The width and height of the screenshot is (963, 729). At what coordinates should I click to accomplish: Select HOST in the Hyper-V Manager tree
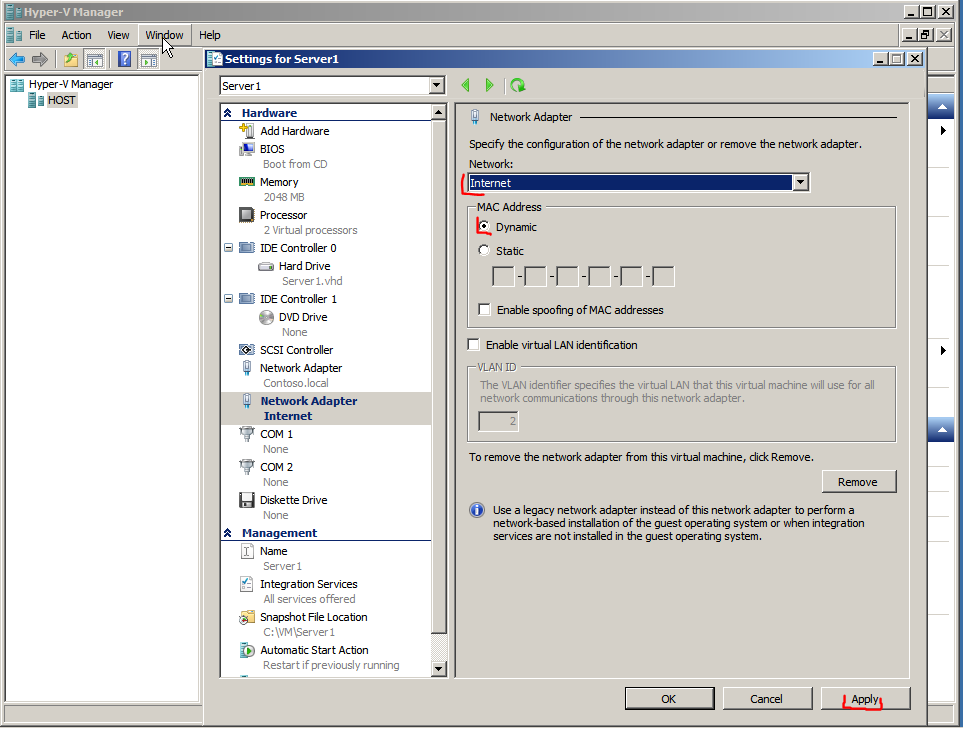(61, 100)
